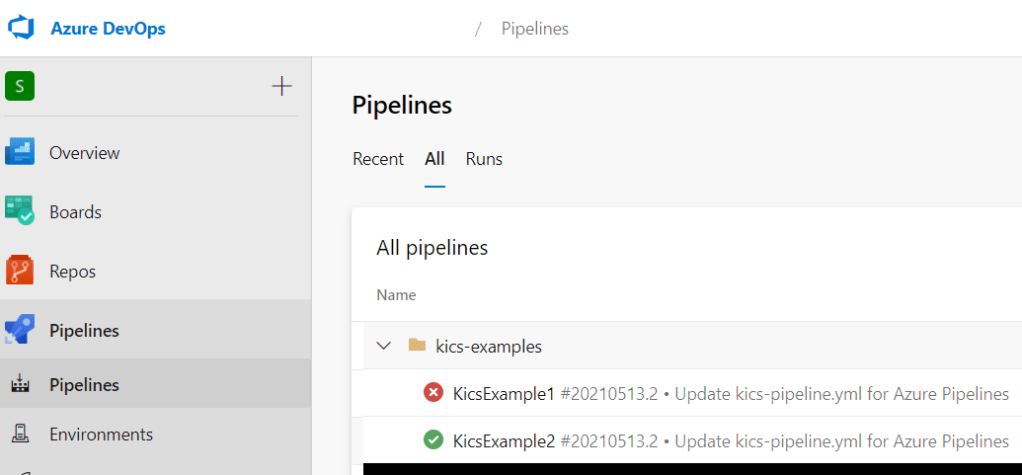Open the green S project avatar

(x=20, y=87)
